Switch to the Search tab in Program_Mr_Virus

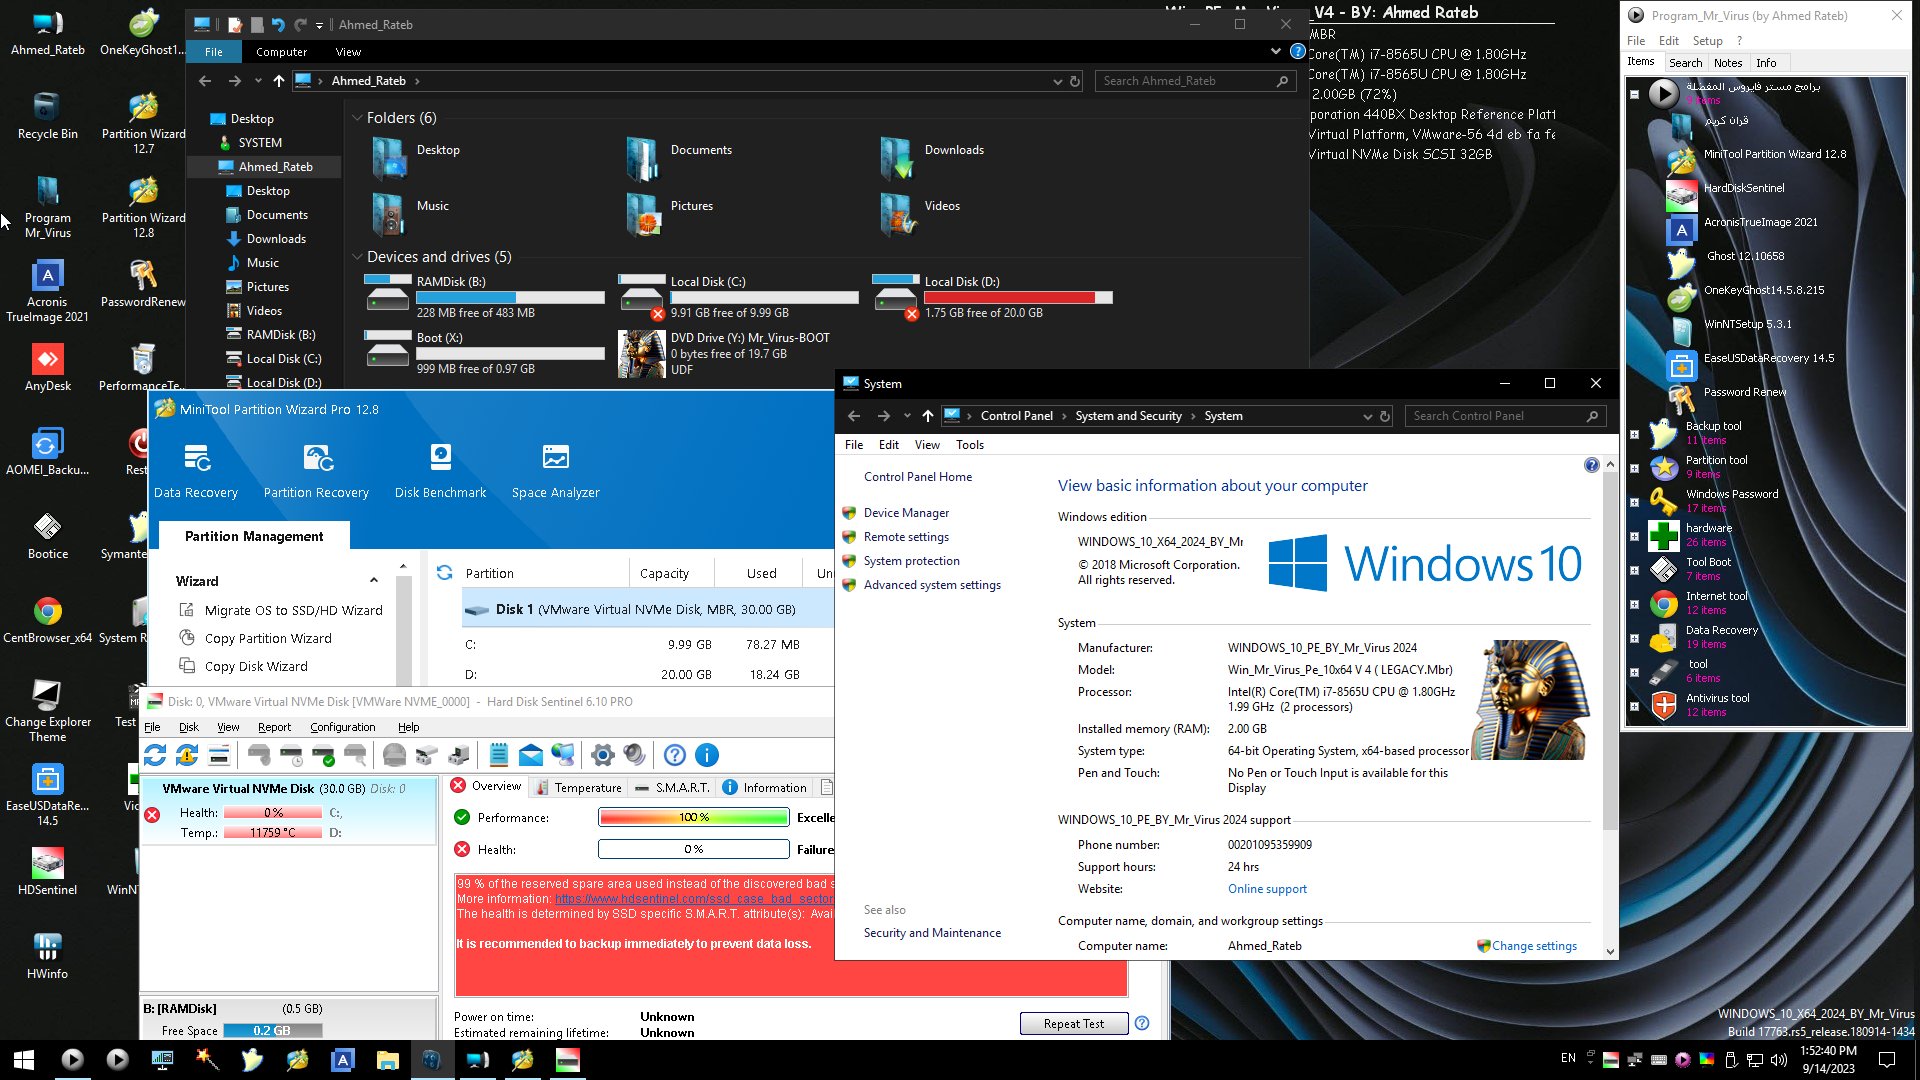(x=1685, y=63)
